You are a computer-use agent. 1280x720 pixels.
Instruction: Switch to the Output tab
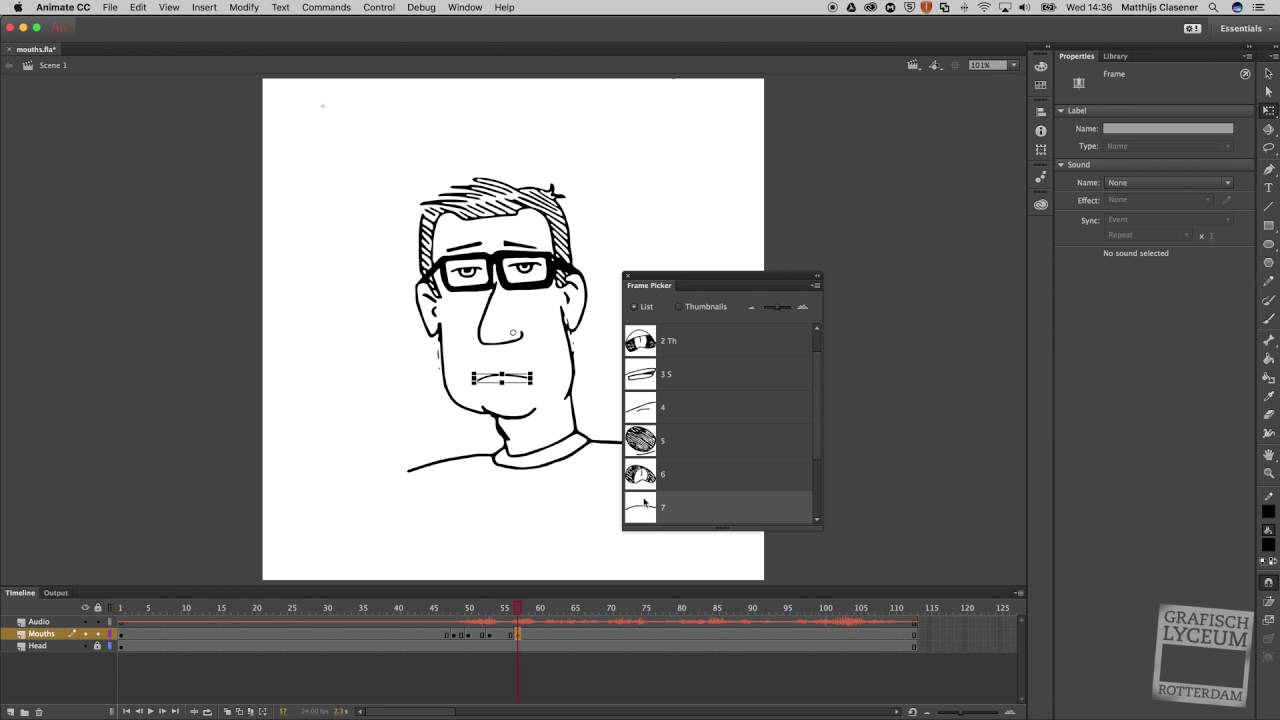tap(56, 593)
